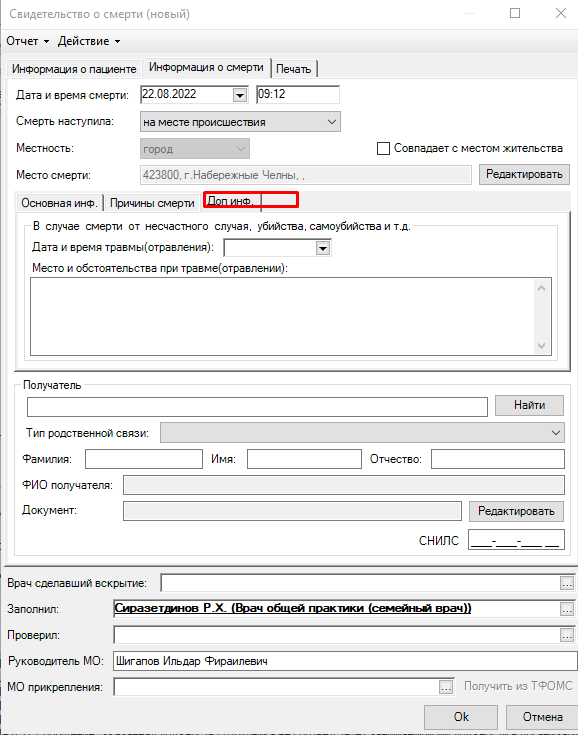Open the Отчет menu

[x=27, y=41]
